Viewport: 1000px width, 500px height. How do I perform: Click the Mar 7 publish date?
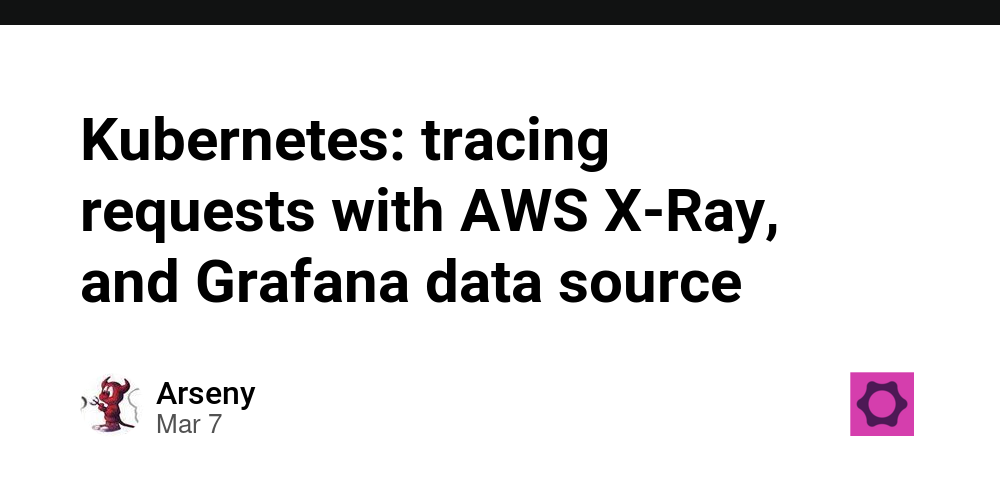(189, 424)
